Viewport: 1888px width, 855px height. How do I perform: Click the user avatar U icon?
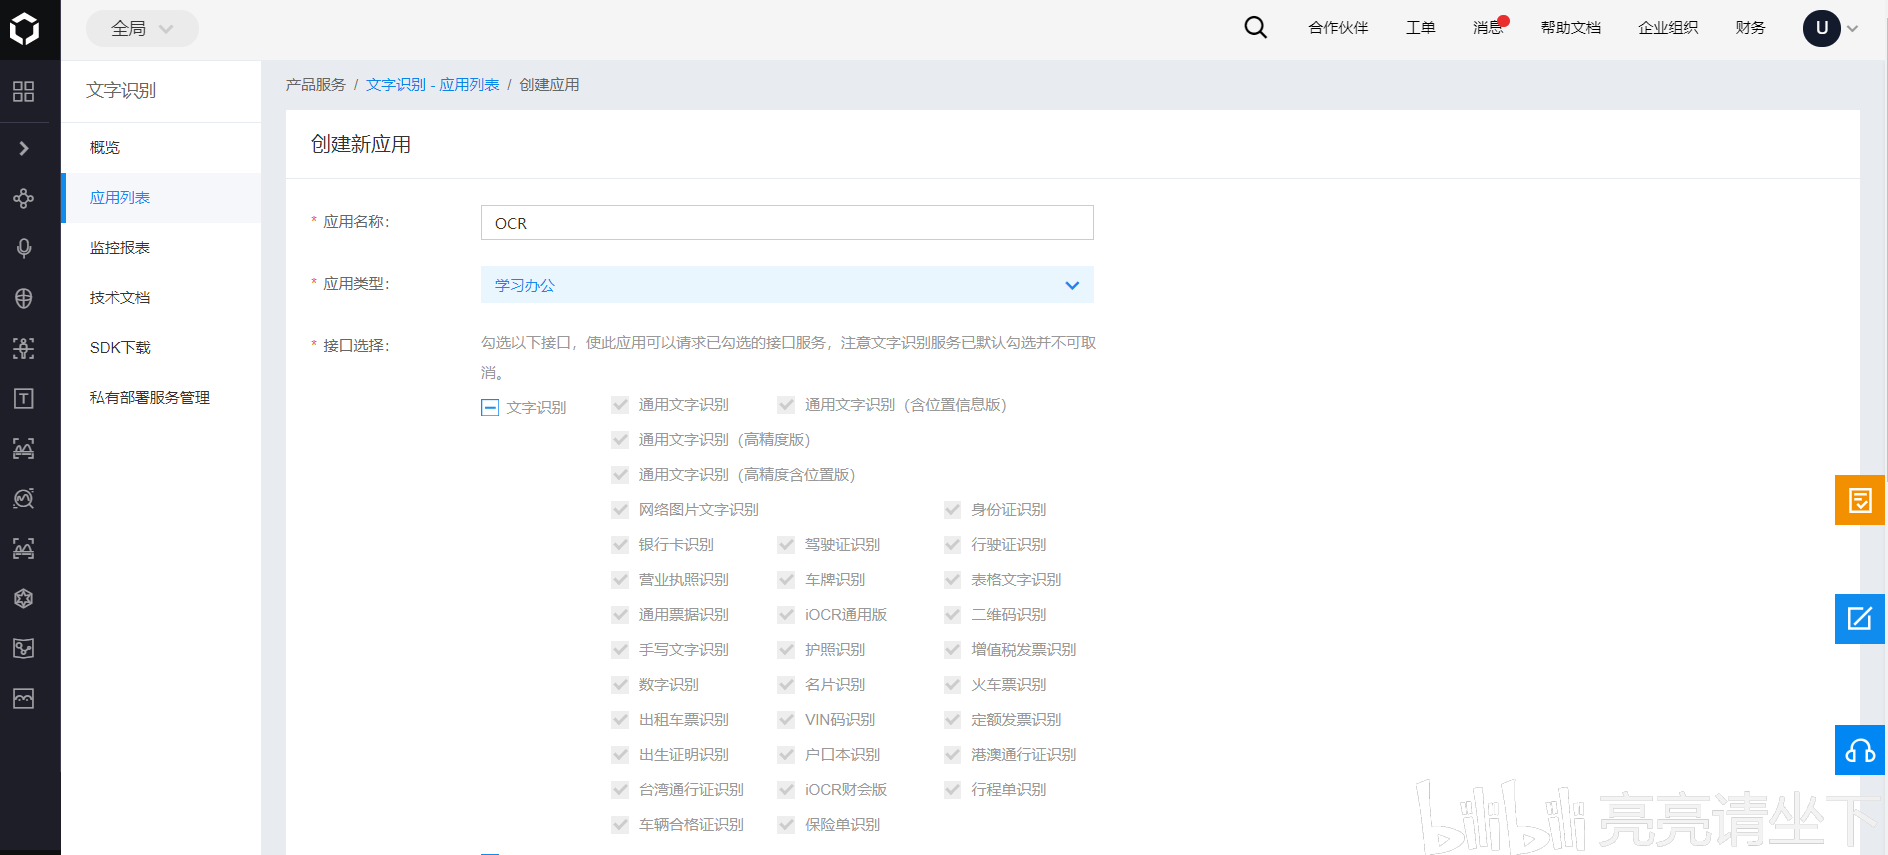click(x=1821, y=28)
